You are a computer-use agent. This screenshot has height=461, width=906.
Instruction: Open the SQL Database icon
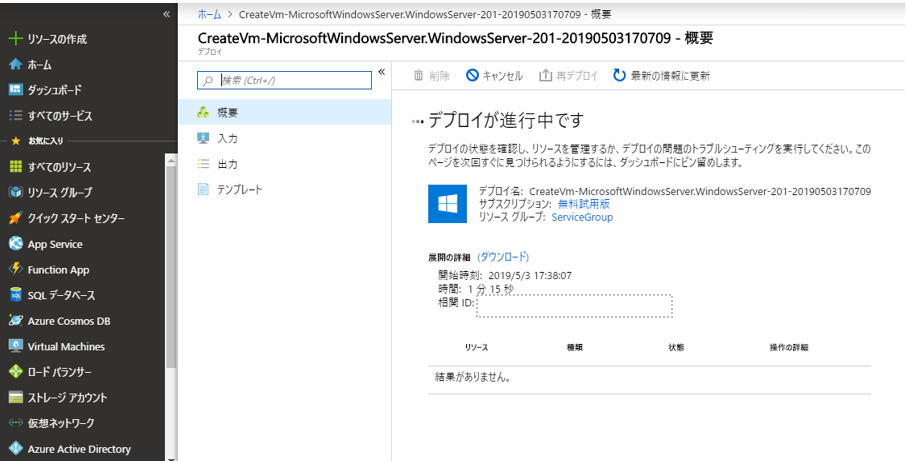[x=16, y=295]
